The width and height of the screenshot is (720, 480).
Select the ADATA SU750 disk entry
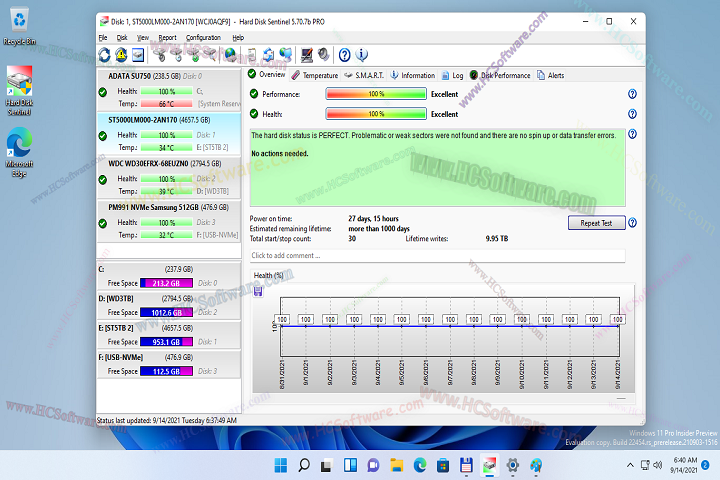[x=169, y=90]
